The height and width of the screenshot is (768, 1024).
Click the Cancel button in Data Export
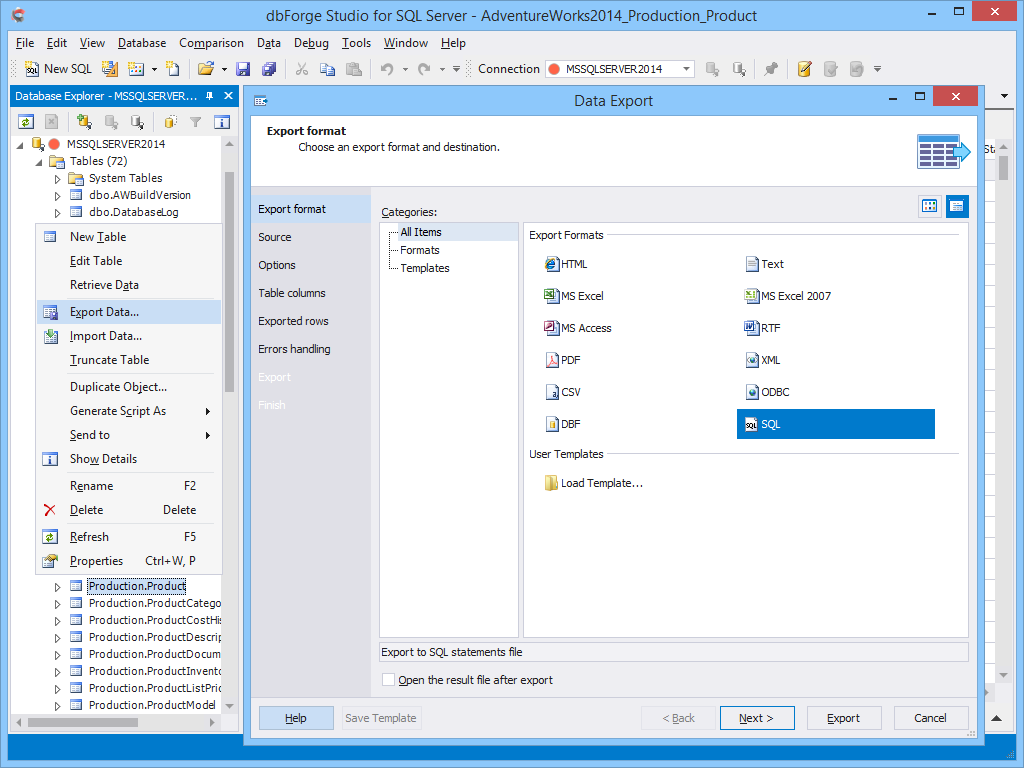(x=931, y=718)
